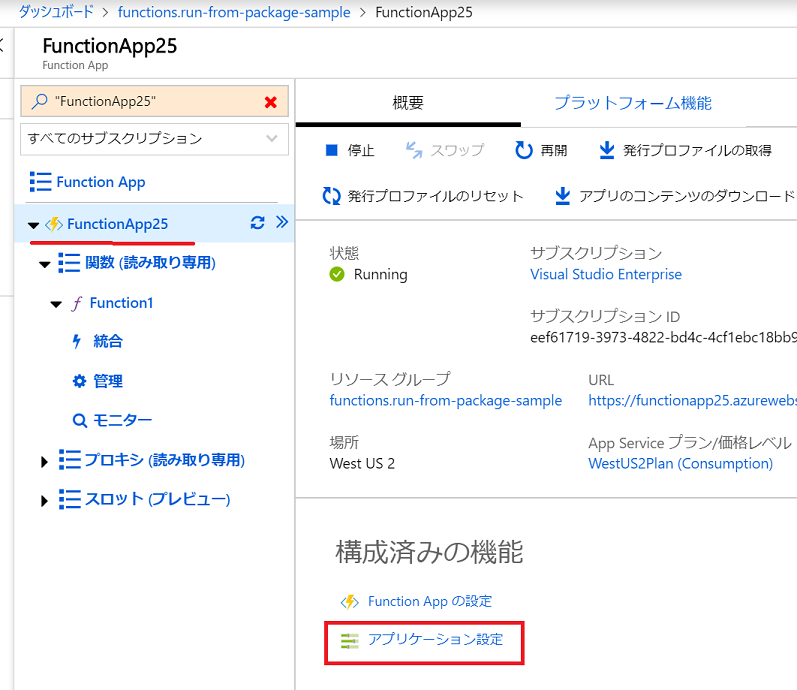Open the Visual Studio Enterprise subscription link
This screenshot has width=797, height=690.
tap(606, 275)
